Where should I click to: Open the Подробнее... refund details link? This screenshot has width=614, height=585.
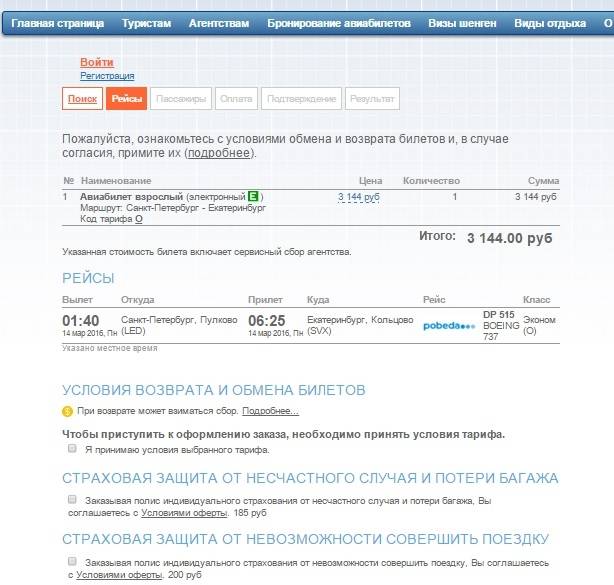pos(270,411)
